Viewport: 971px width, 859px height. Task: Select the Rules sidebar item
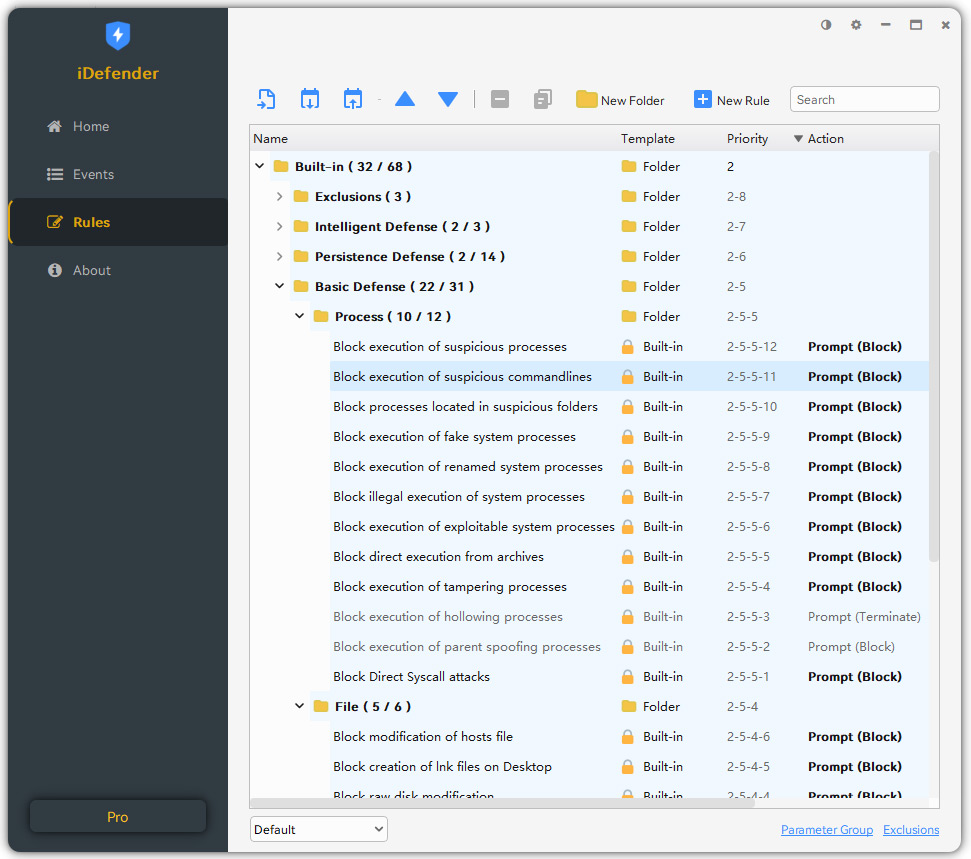(118, 222)
